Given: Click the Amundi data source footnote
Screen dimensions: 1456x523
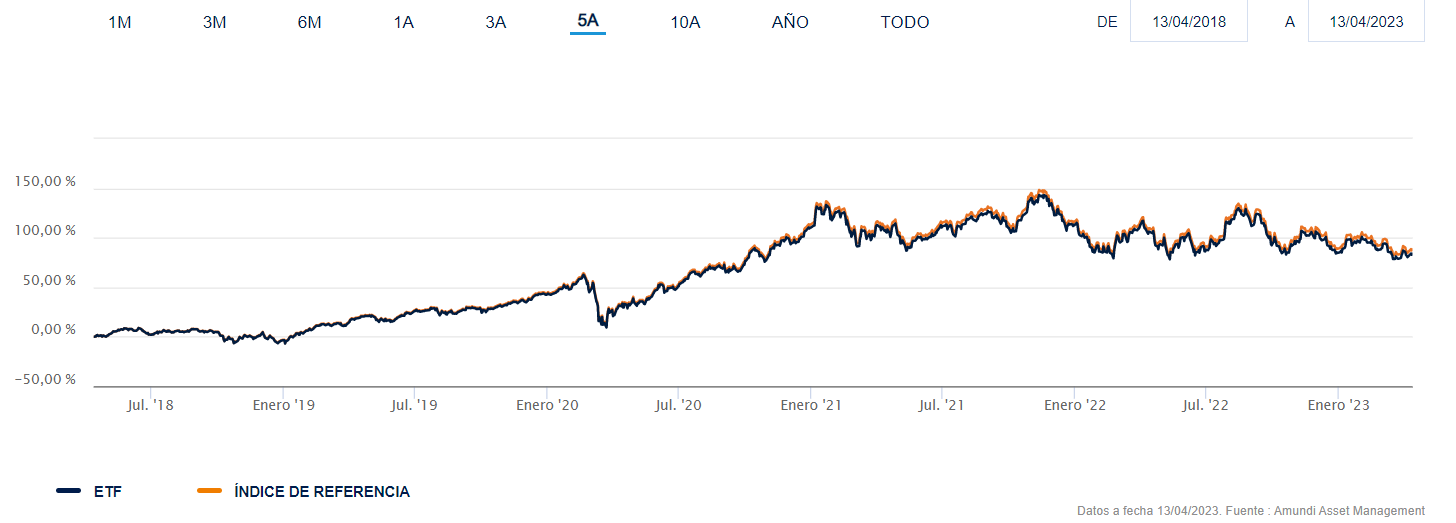Looking at the screenshot, I should [1250, 511].
